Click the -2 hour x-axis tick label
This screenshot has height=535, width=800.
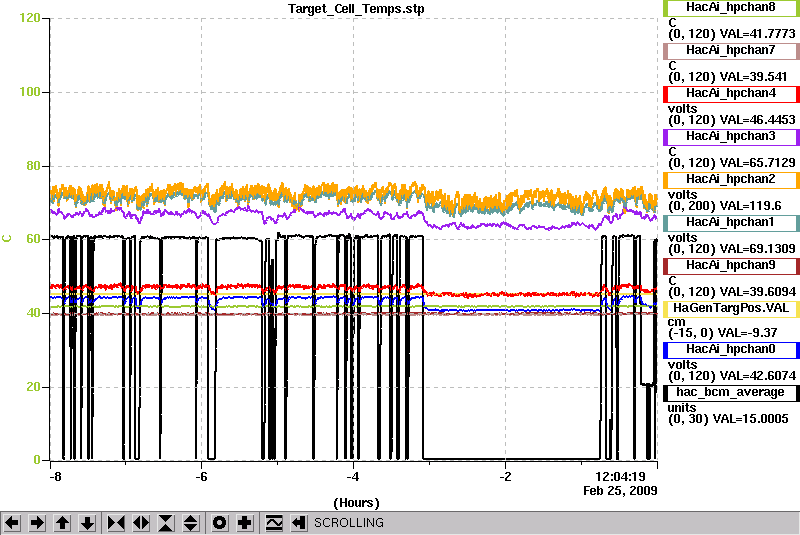(505, 477)
